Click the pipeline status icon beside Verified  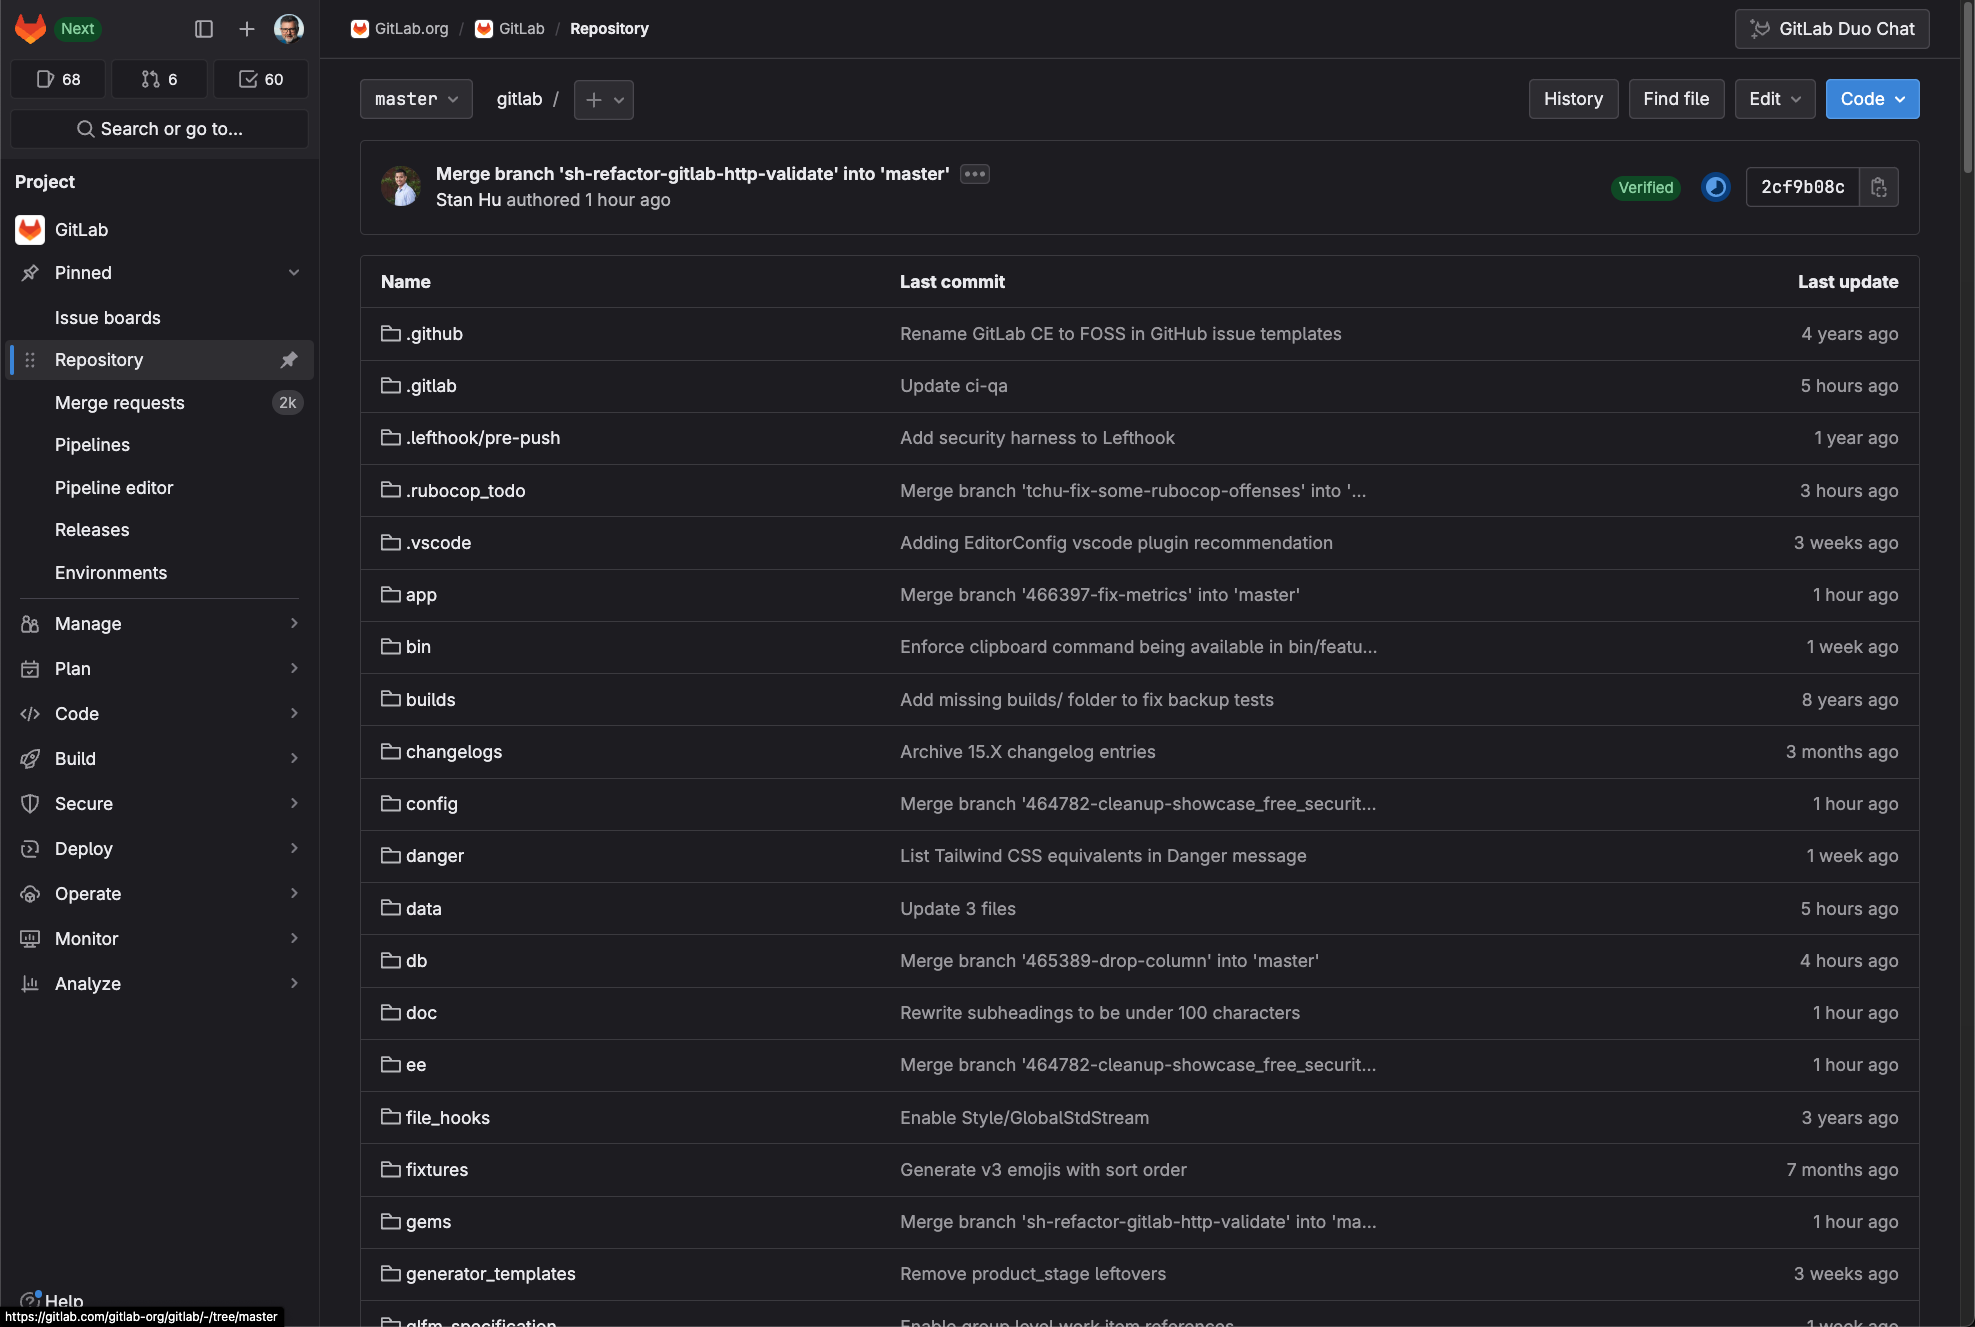pos(1716,187)
